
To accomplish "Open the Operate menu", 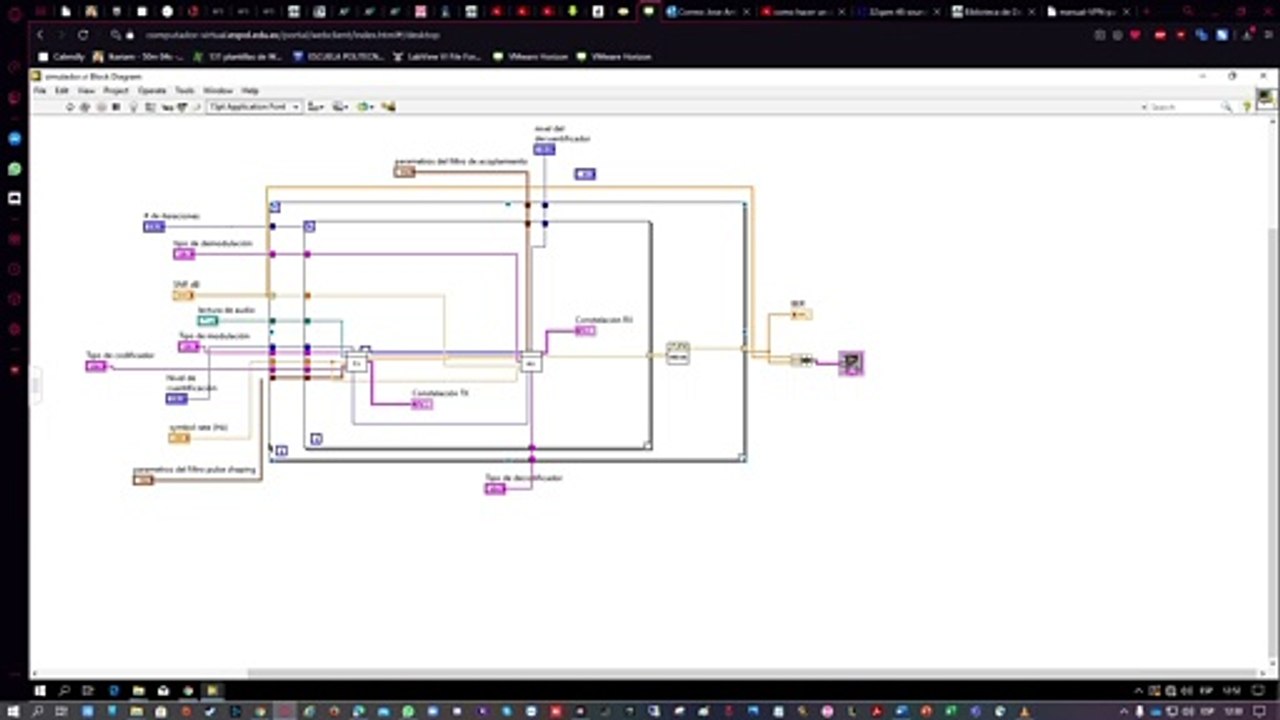I will tap(152, 91).
